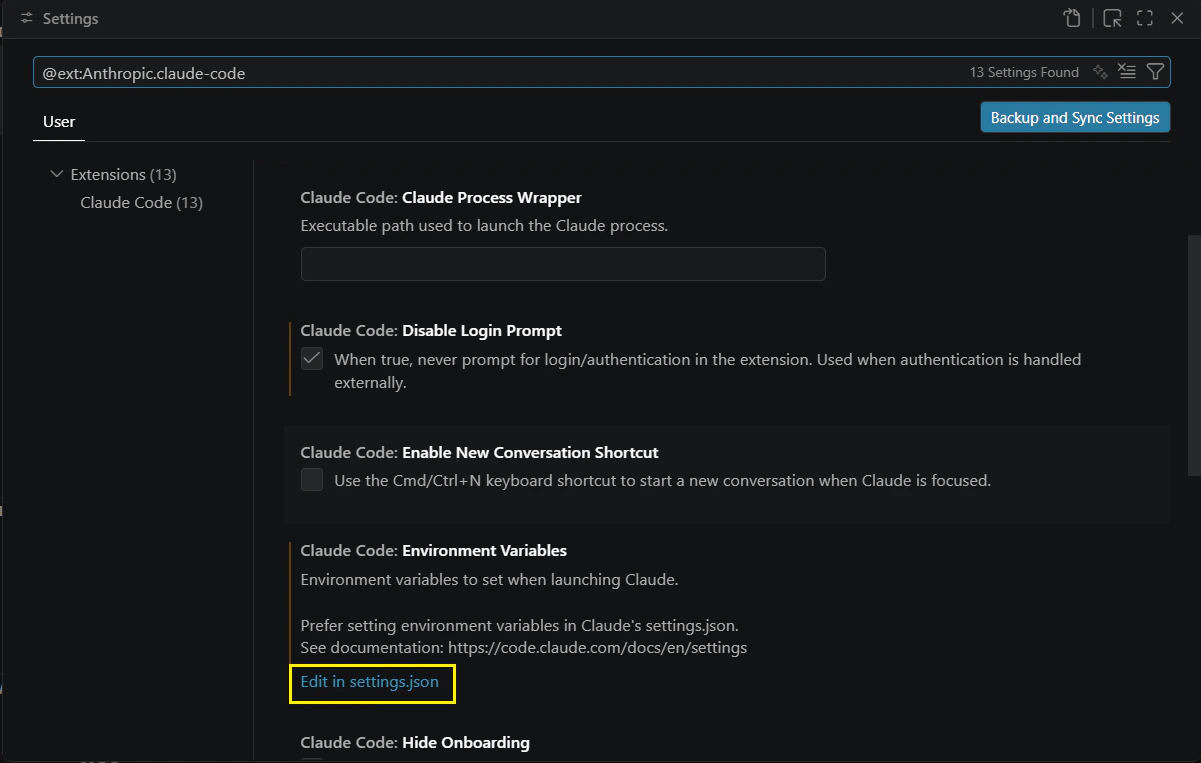Uncheck the Disable Login Prompt setting
Viewport: 1201px width, 763px height.
click(312, 358)
